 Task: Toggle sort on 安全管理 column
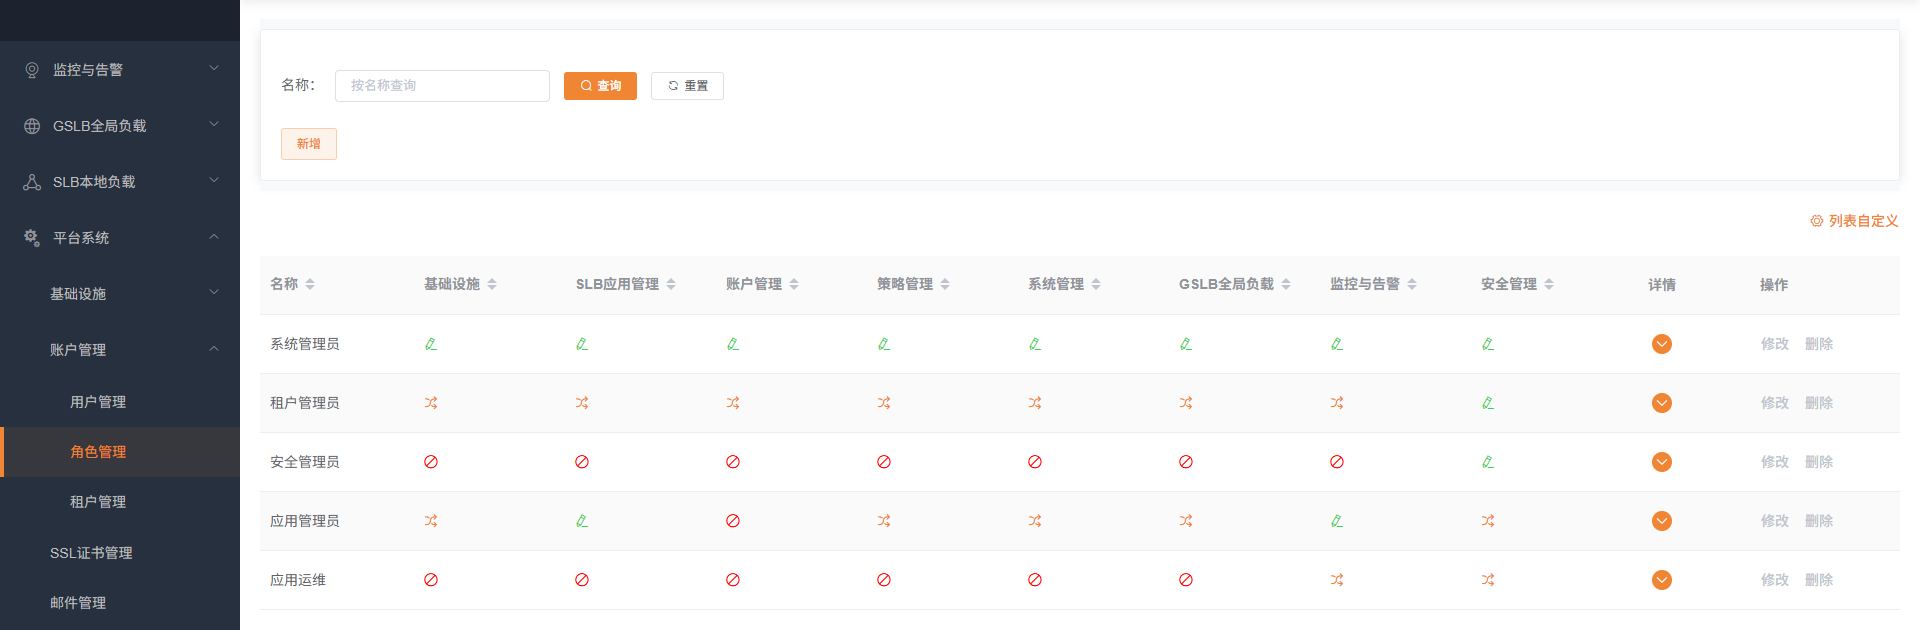(x=1549, y=285)
